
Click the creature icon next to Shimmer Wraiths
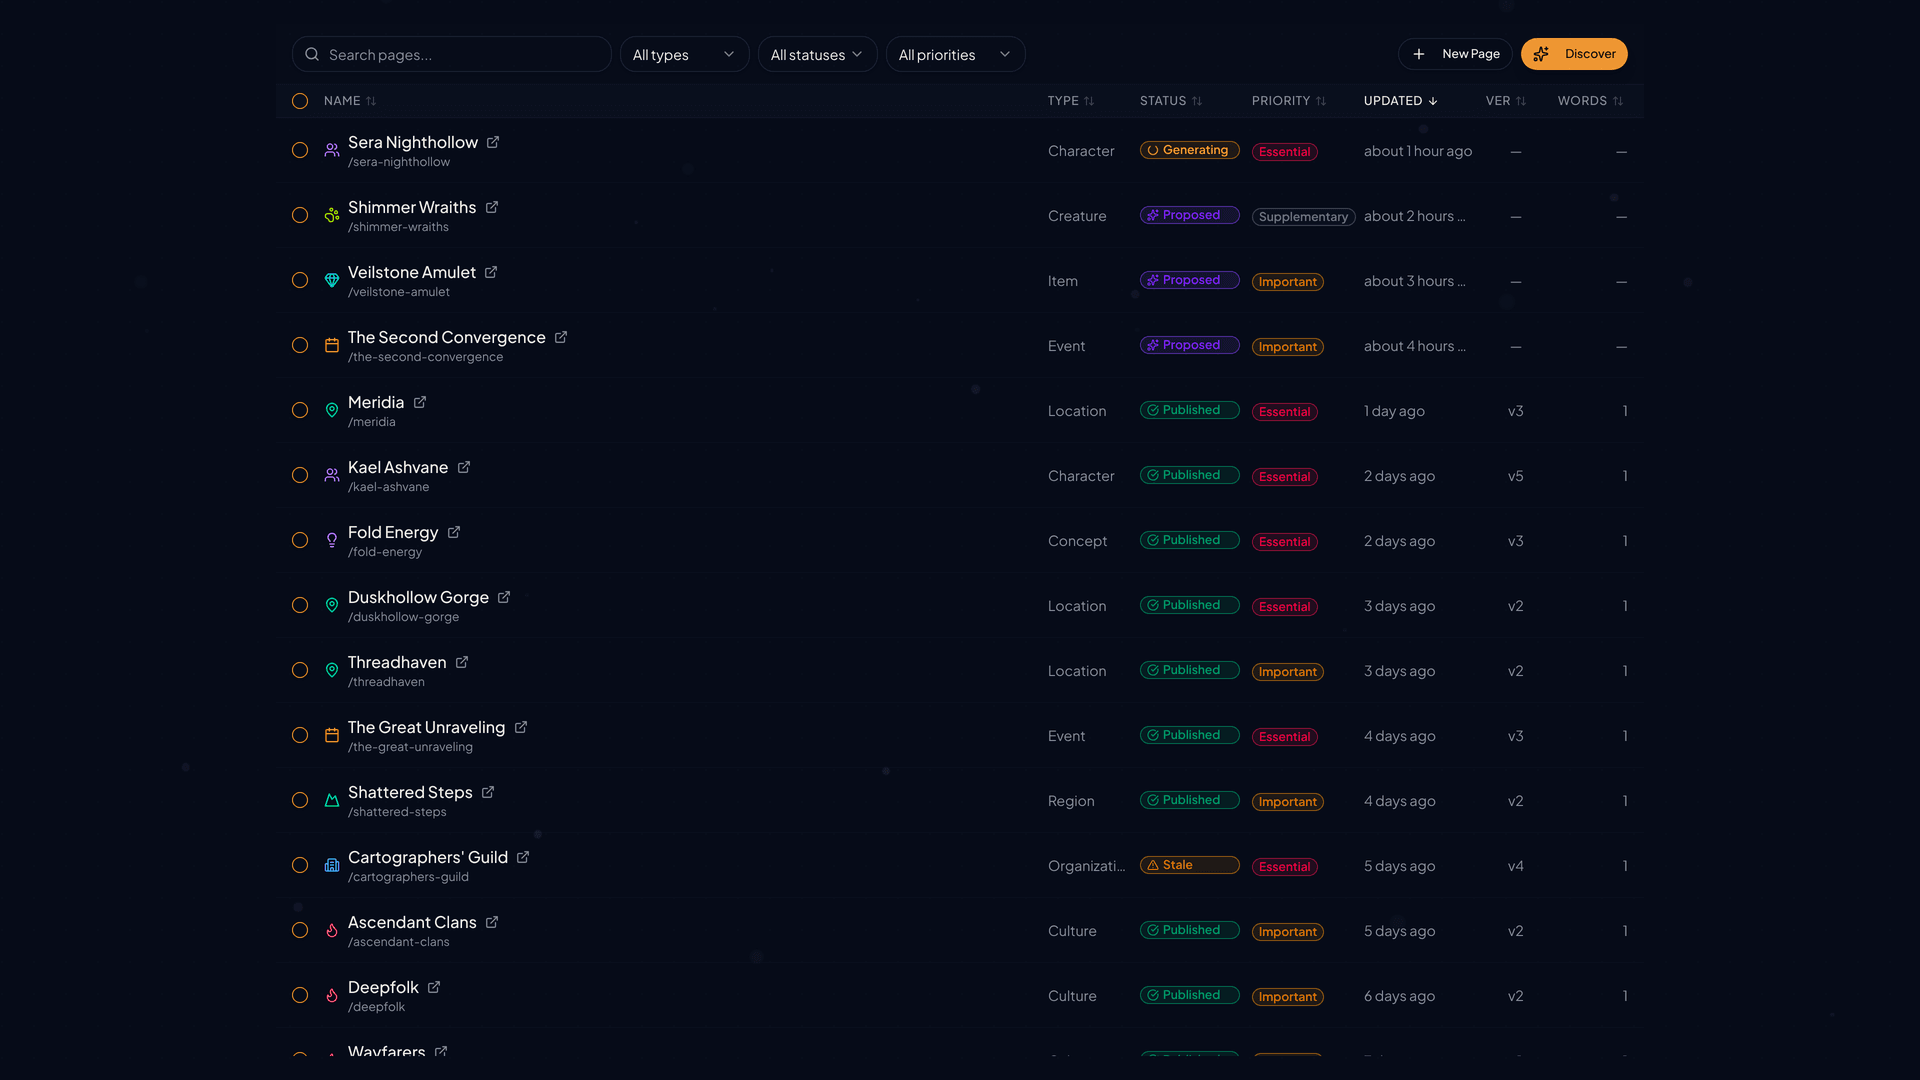[x=331, y=214]
